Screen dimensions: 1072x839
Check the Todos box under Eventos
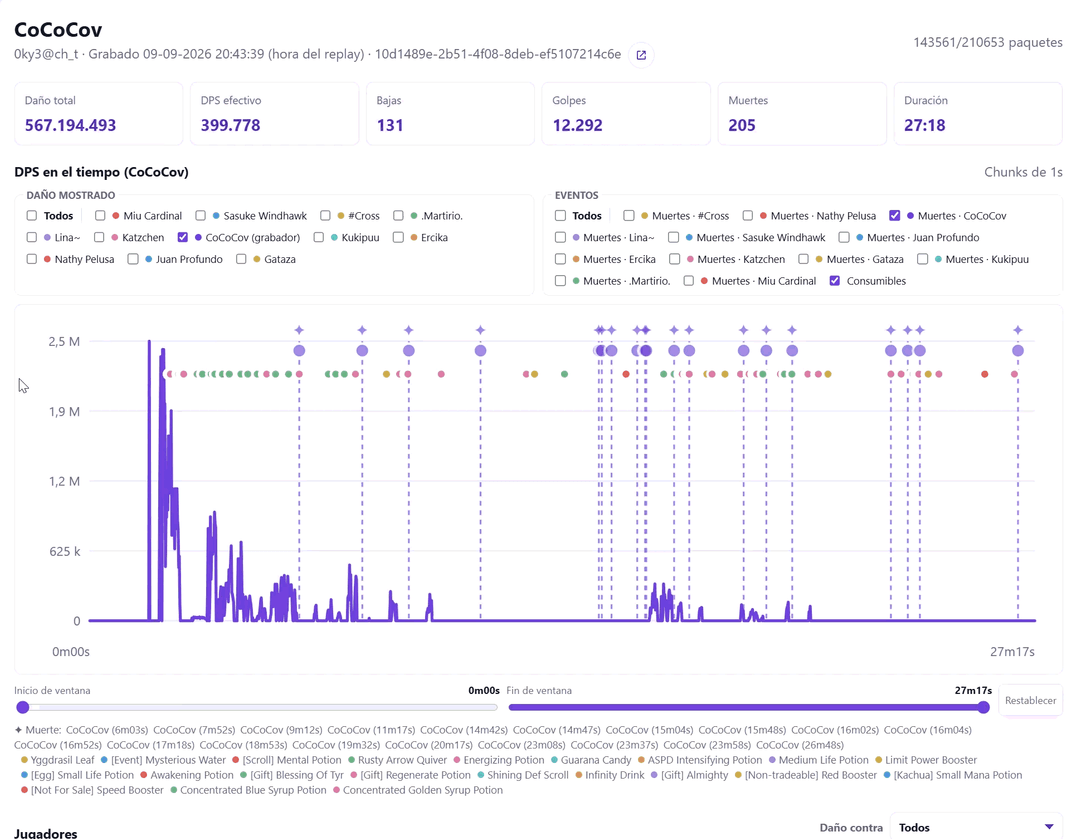pos(561,215)
